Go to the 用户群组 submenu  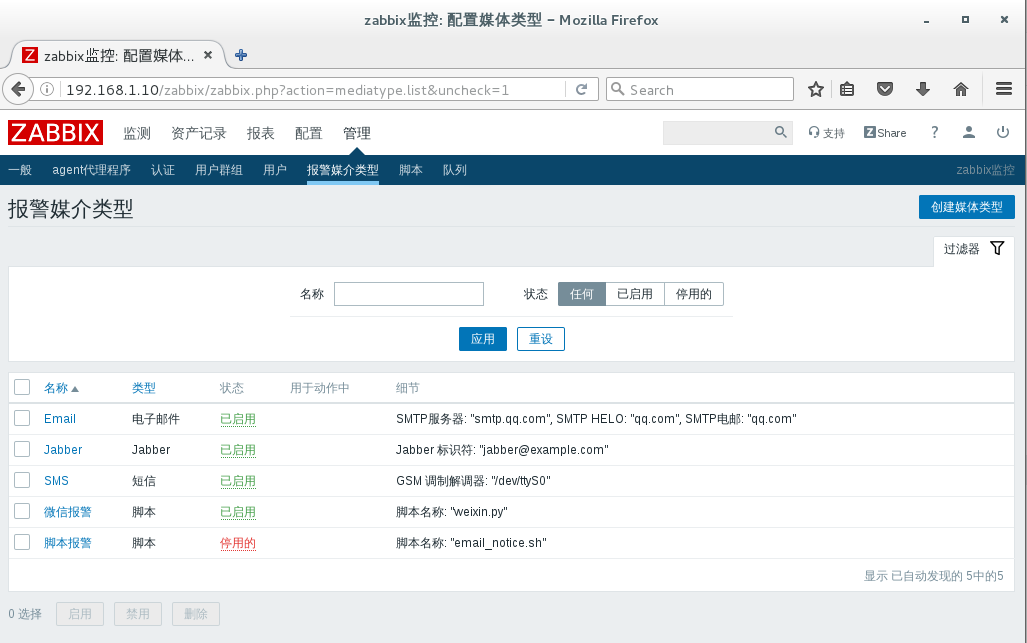219,170
